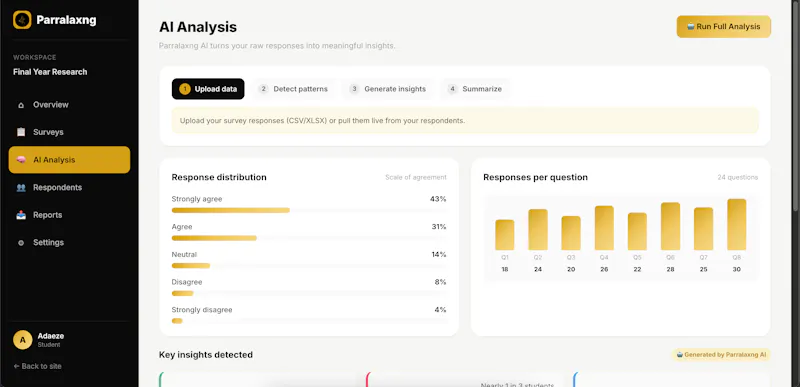This screenshot has width=800, height=387.
Task: Click the Q2 bar in chart
Action: [538, 229]
